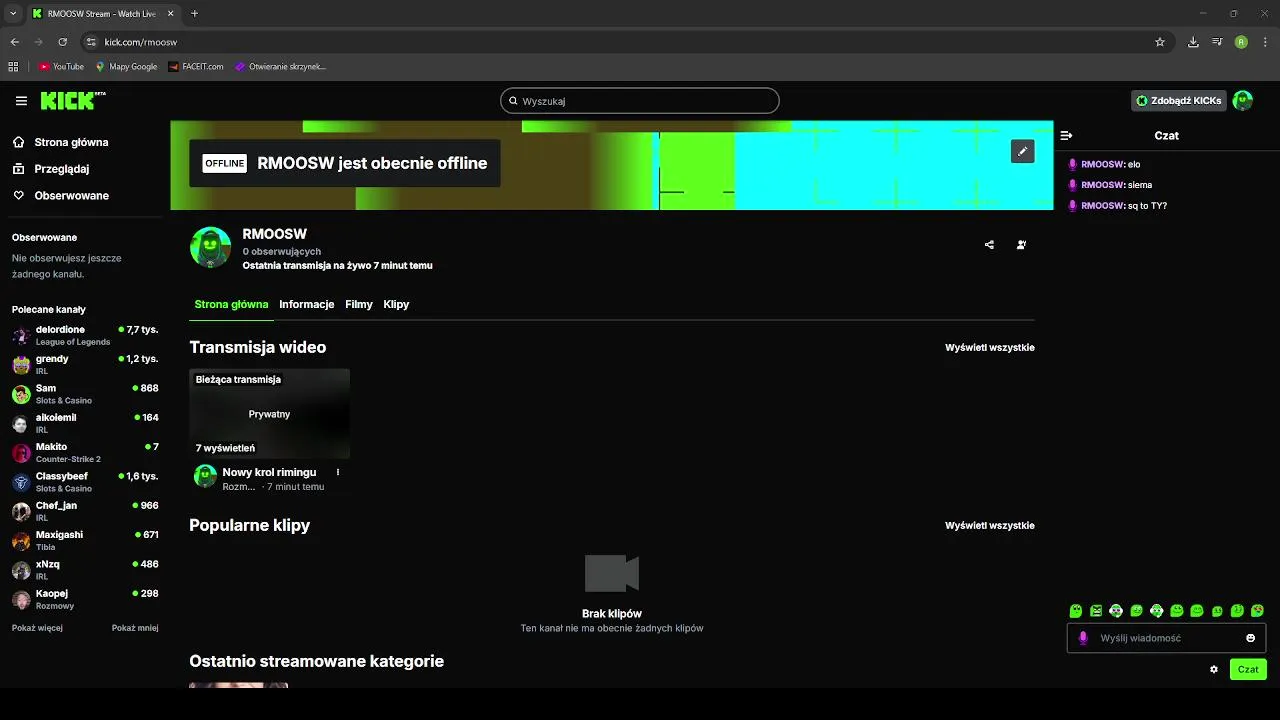The height and width of the screenshot is (720, 1280).
Task: Click Zdobądź KICKs button
Action: (x=1179, y=101)
